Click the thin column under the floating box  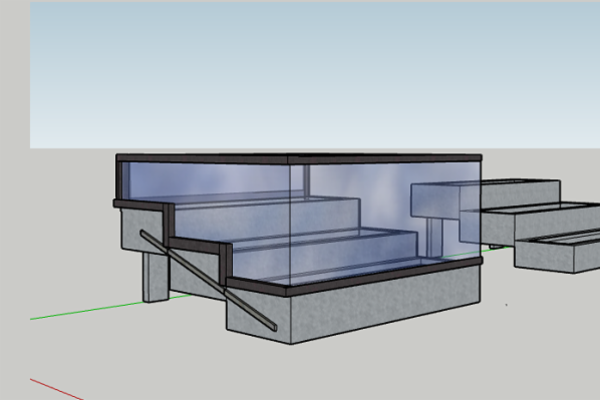tap(435, 240)
